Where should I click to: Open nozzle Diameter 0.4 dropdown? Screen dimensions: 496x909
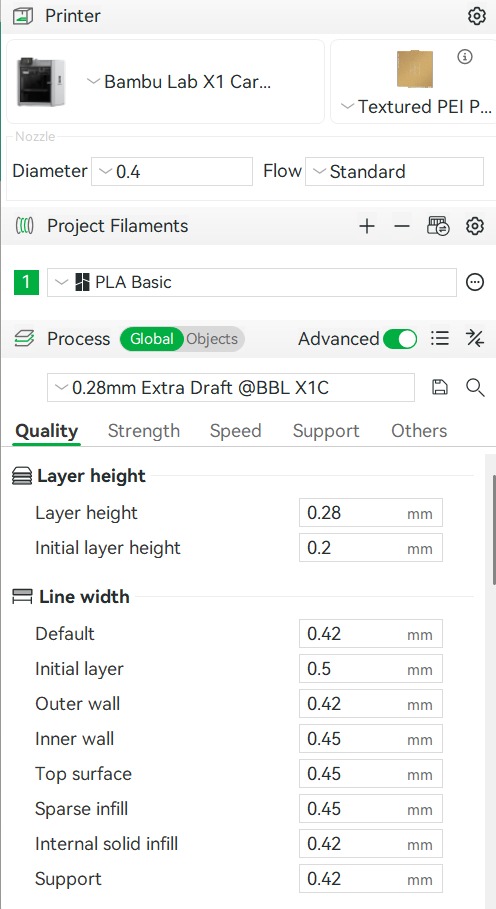[172, 172]
